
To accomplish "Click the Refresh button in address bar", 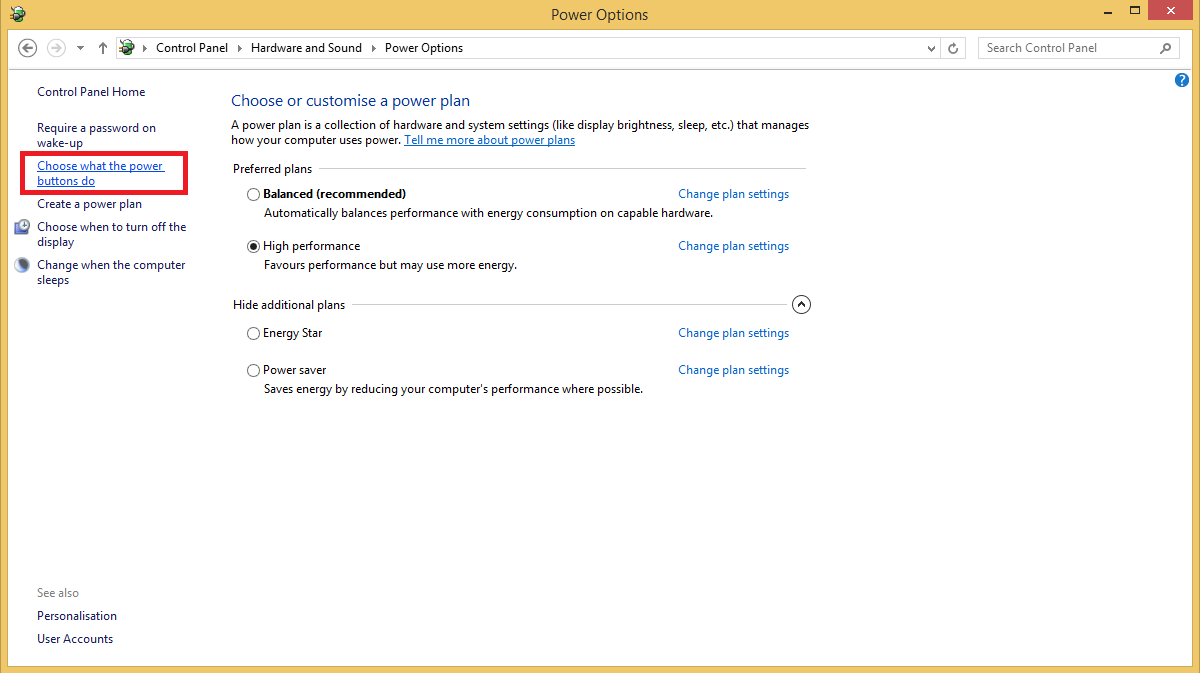I will click(954, 48).
